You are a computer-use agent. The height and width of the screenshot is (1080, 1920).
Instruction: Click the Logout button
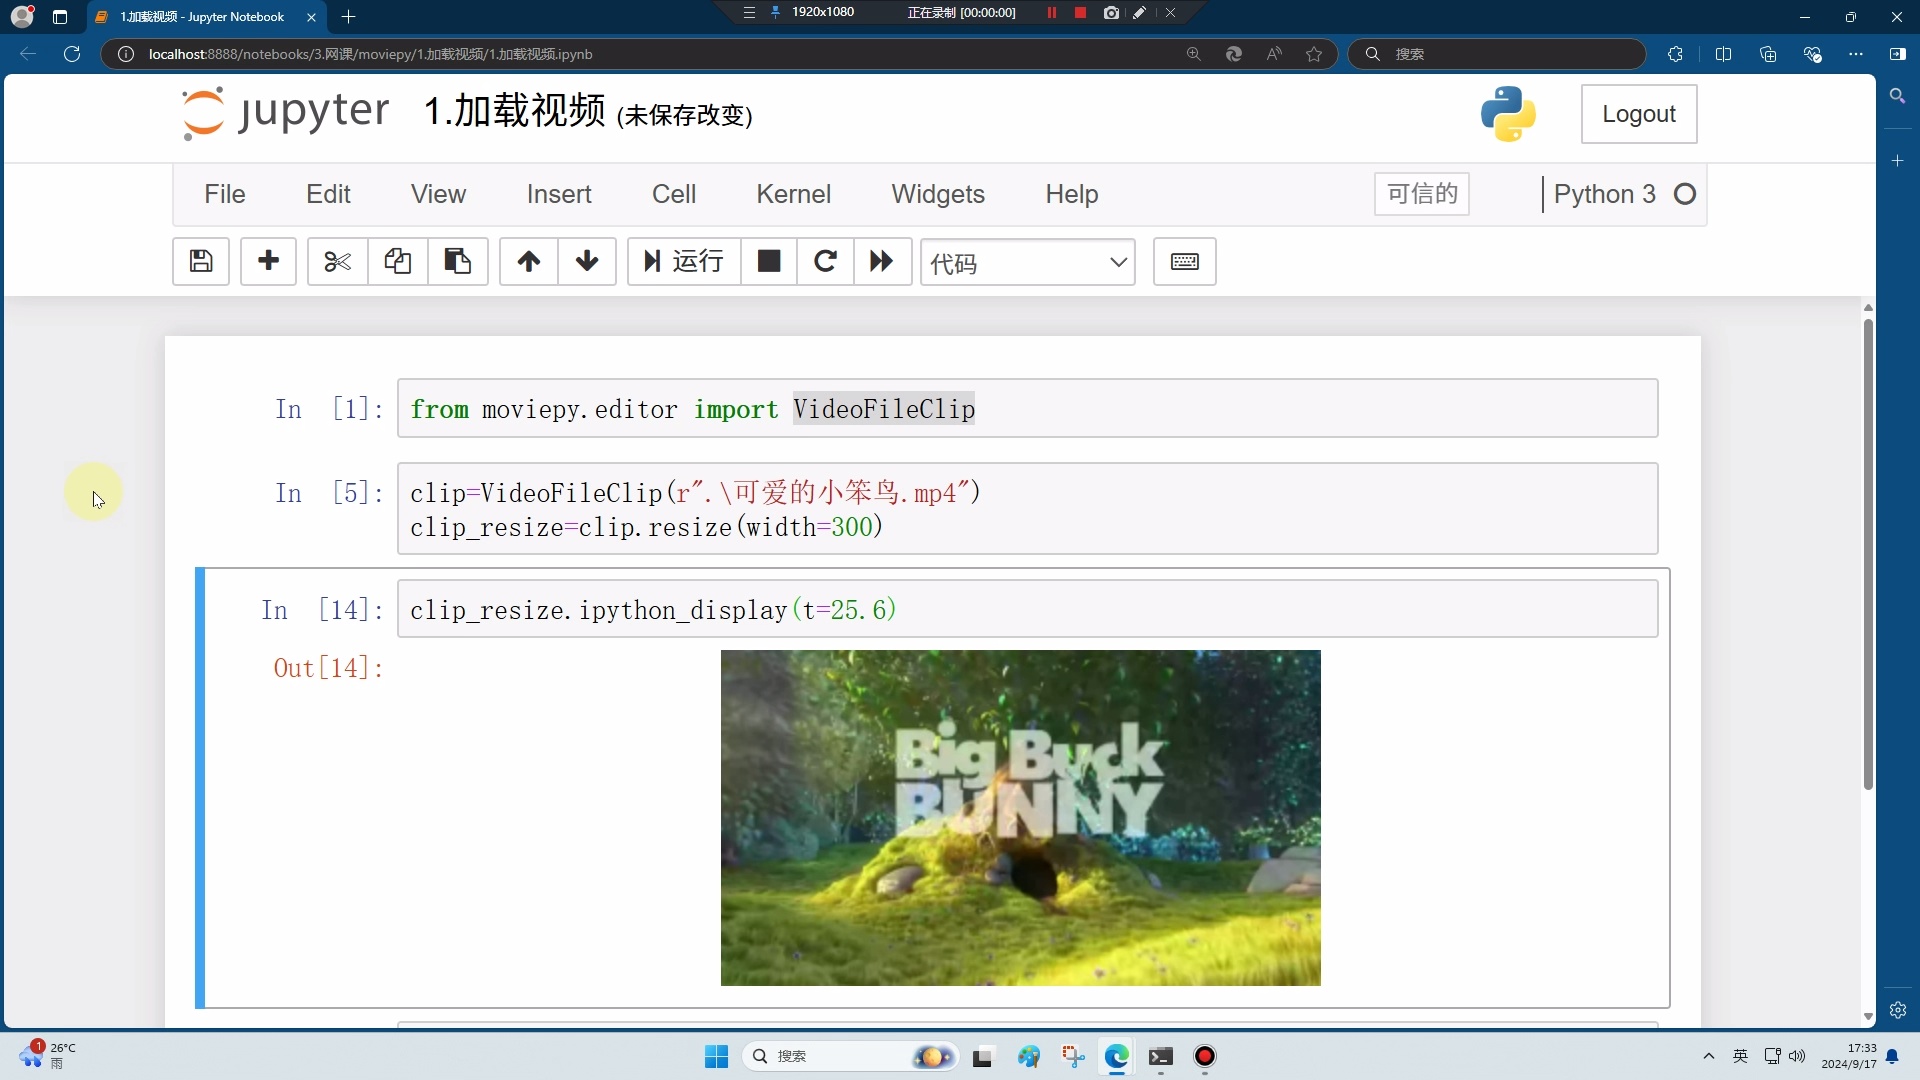pos(1639,114)
